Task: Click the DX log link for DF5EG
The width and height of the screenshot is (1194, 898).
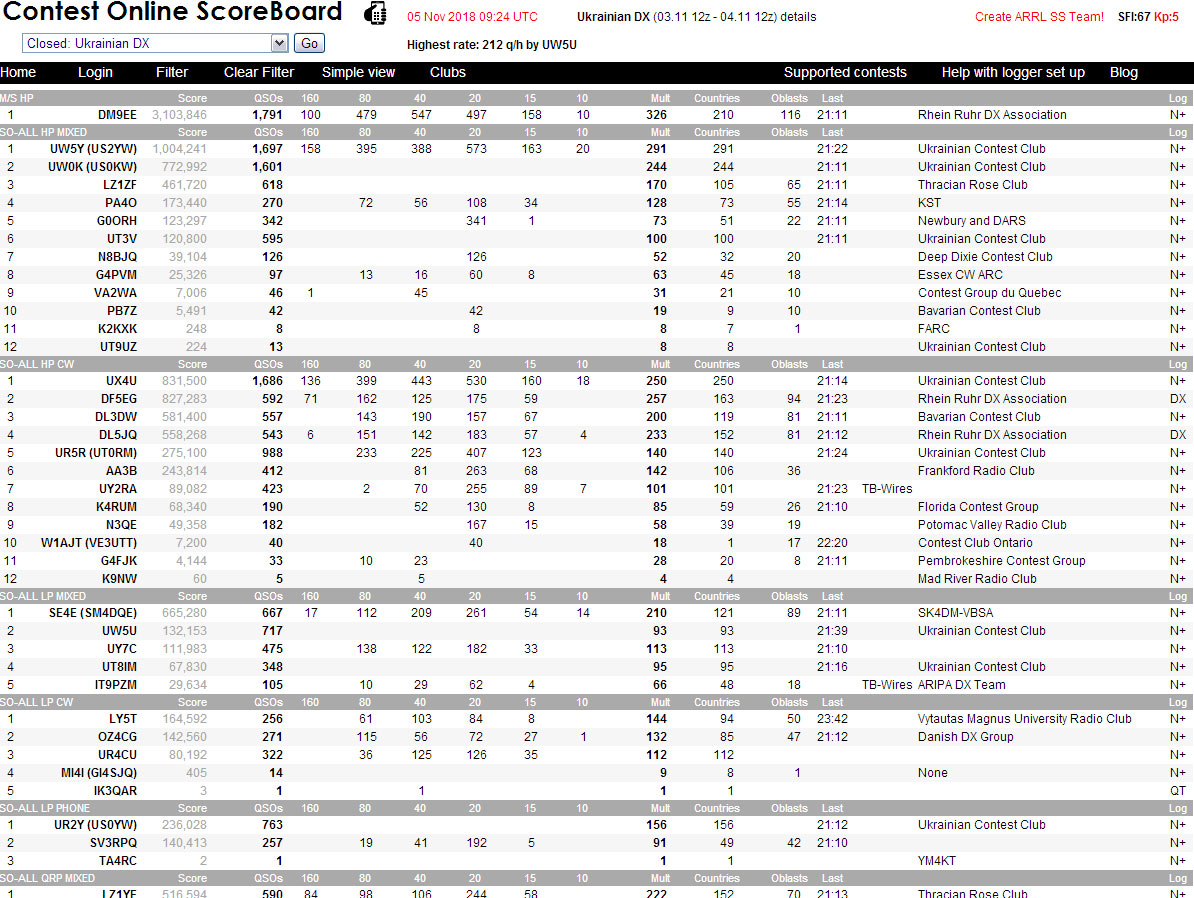Action: click(x=1180, y=398)
